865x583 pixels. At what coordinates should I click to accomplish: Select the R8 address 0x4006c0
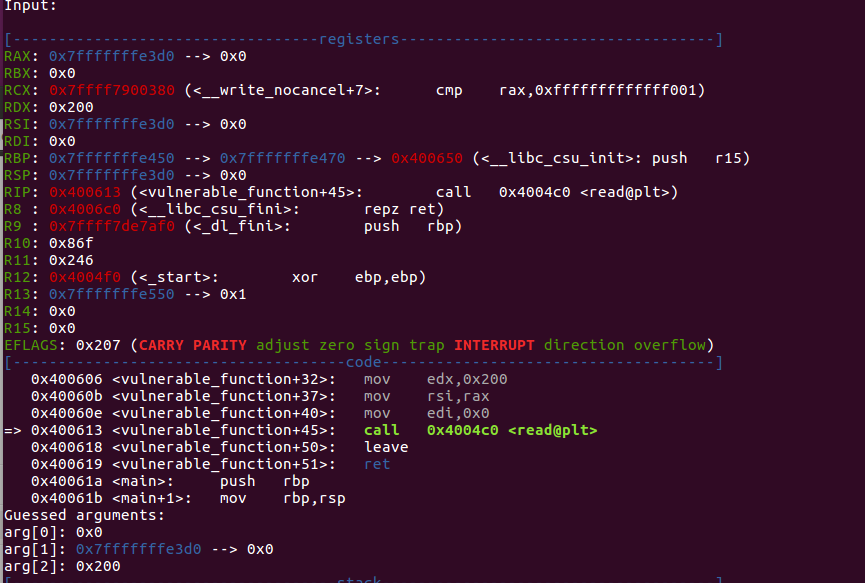(x=85, y=209)
